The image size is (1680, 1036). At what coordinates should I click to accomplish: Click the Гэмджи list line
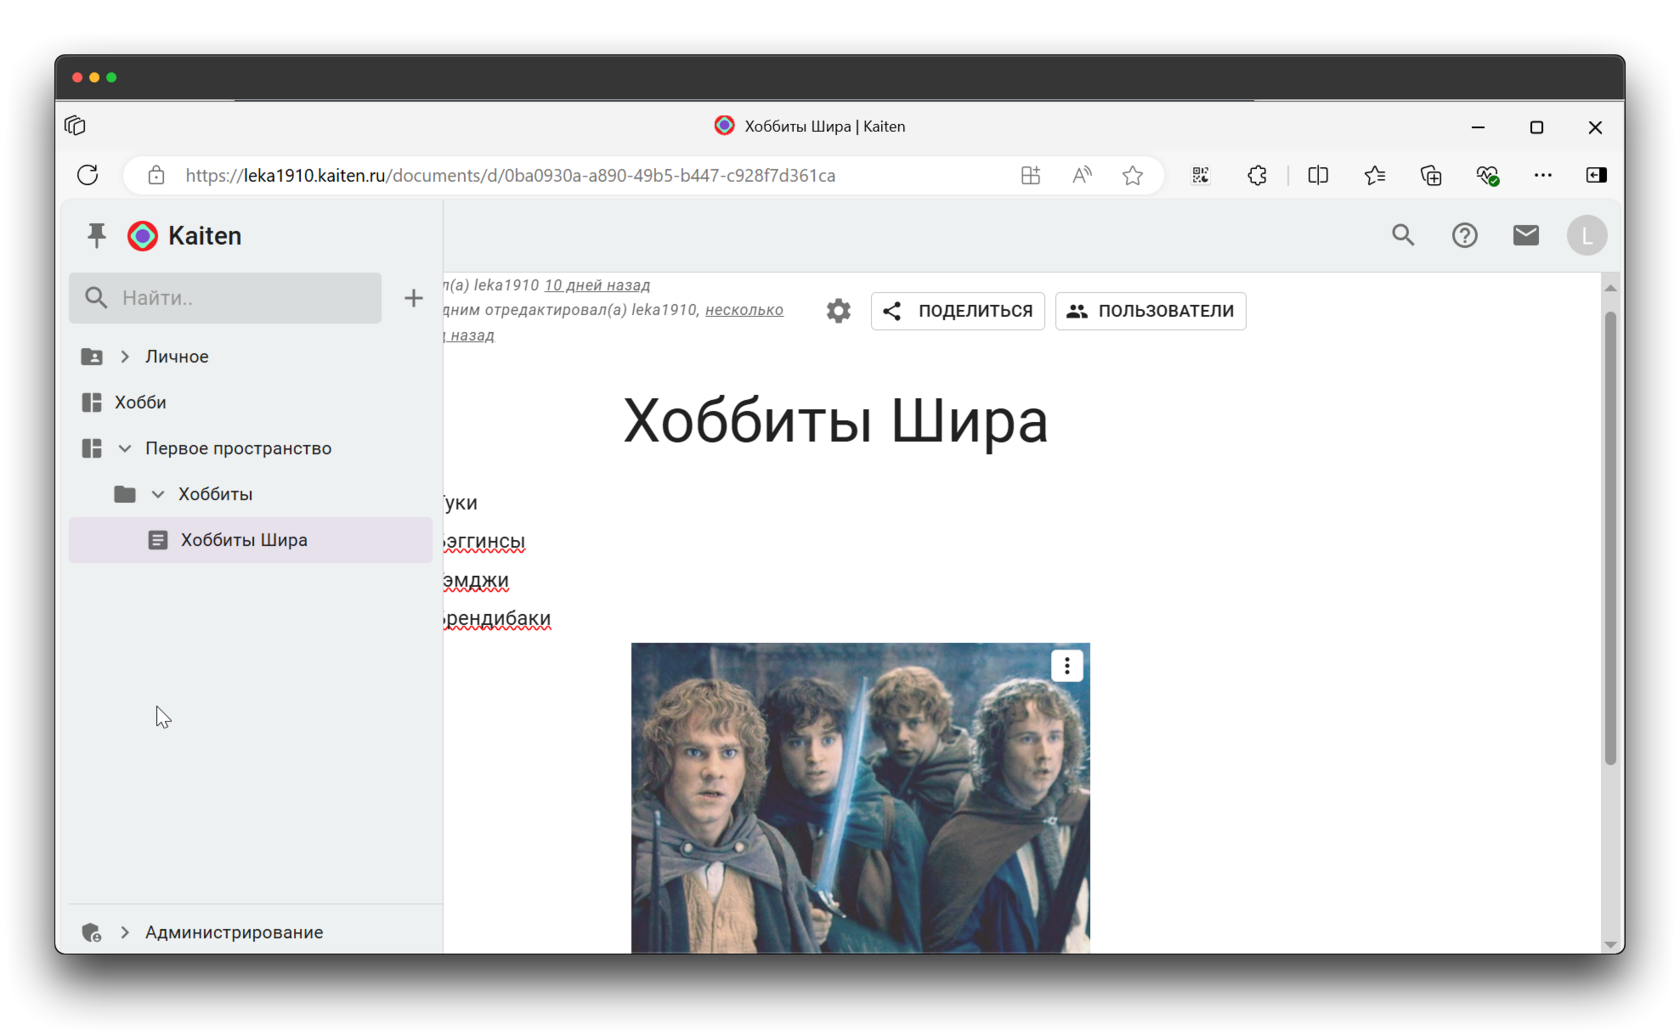pos(476,580)
